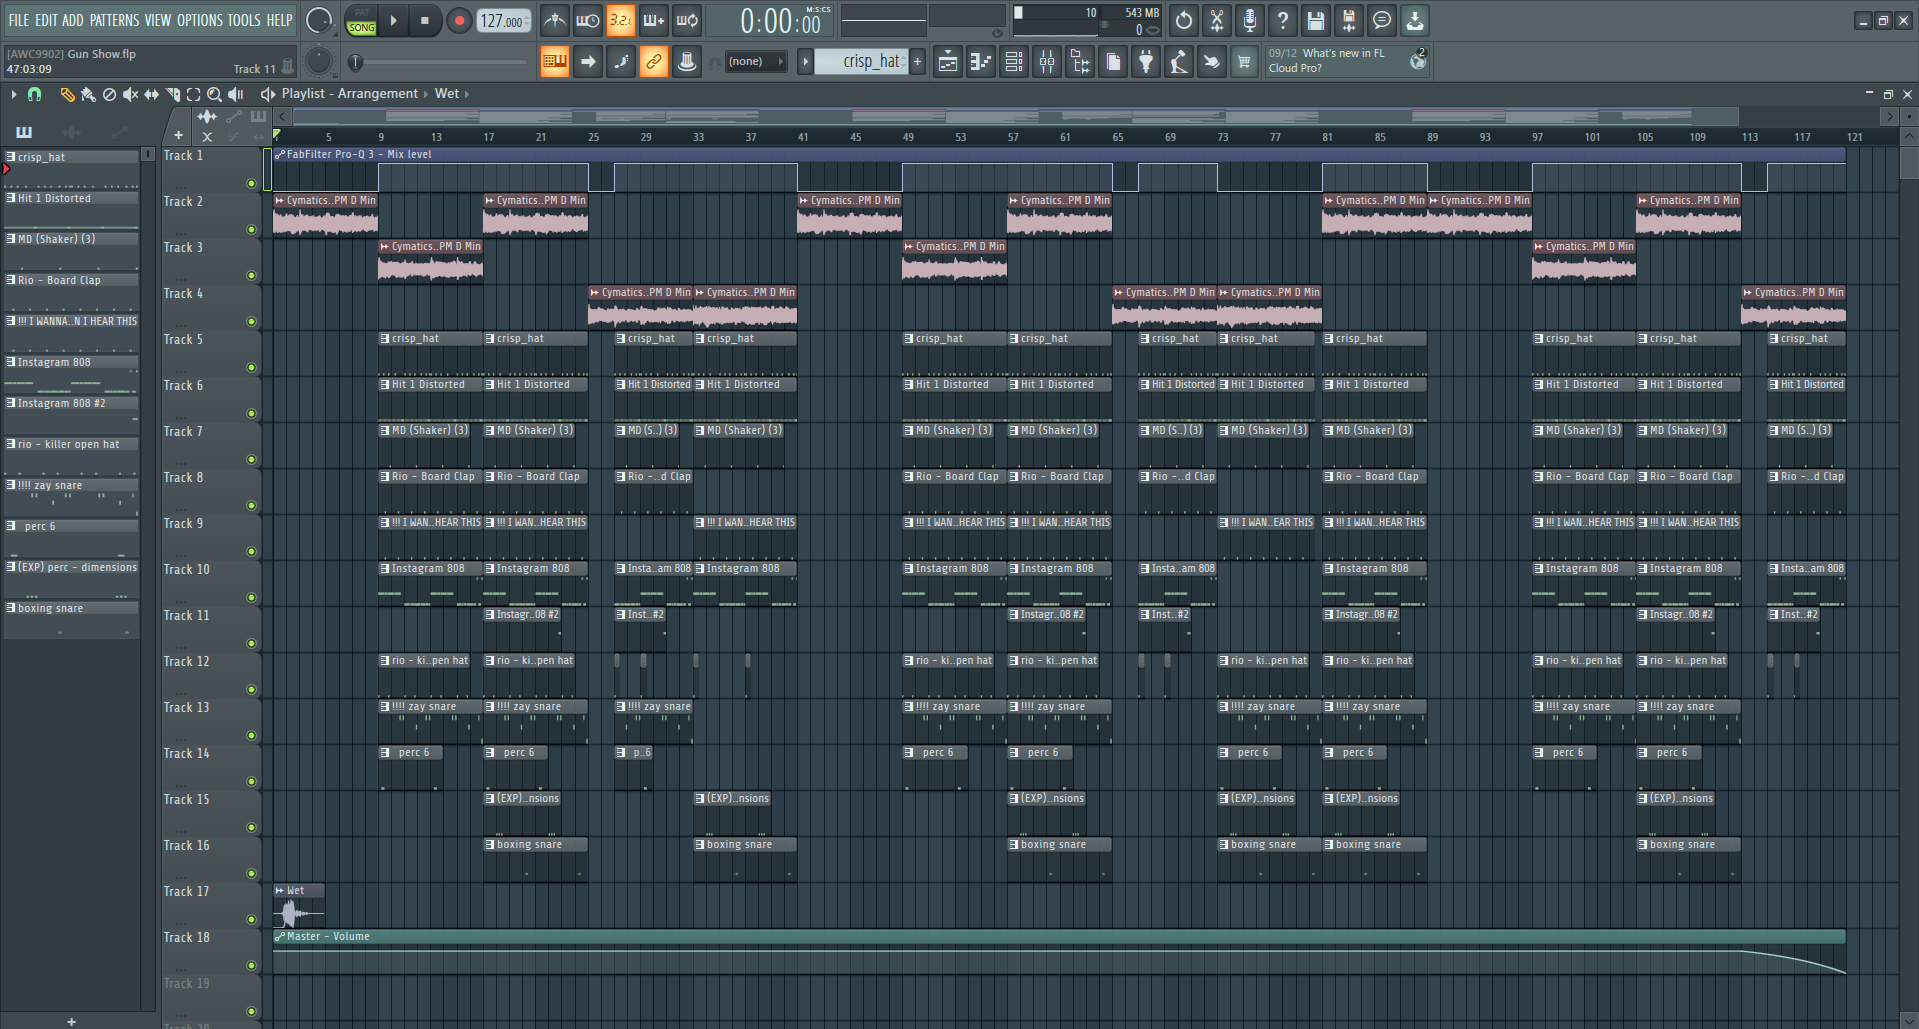The width and height of the screenshot is (1919, 1029).
Task: Select the Delete tool in playlist
Action: [109, 94]
